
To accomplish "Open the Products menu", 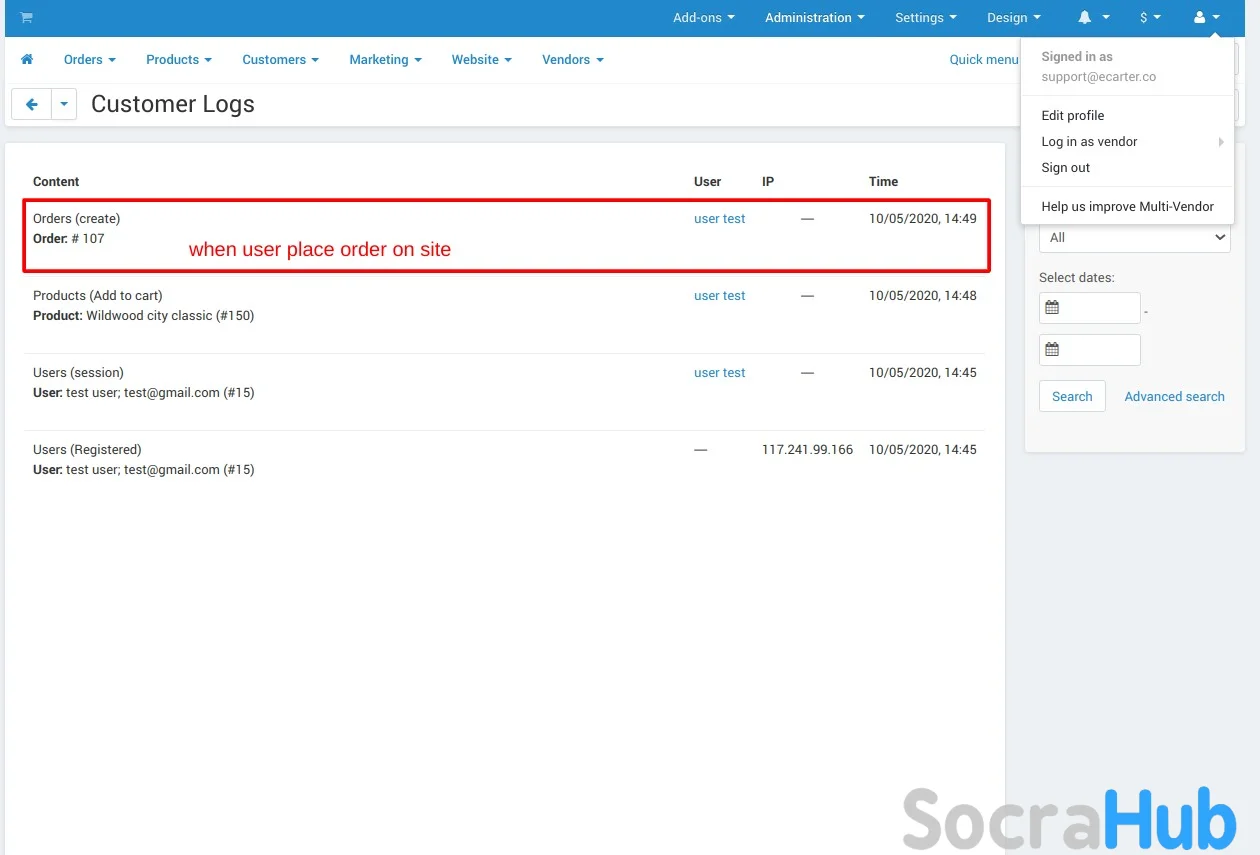I will [x=178, y=60].
